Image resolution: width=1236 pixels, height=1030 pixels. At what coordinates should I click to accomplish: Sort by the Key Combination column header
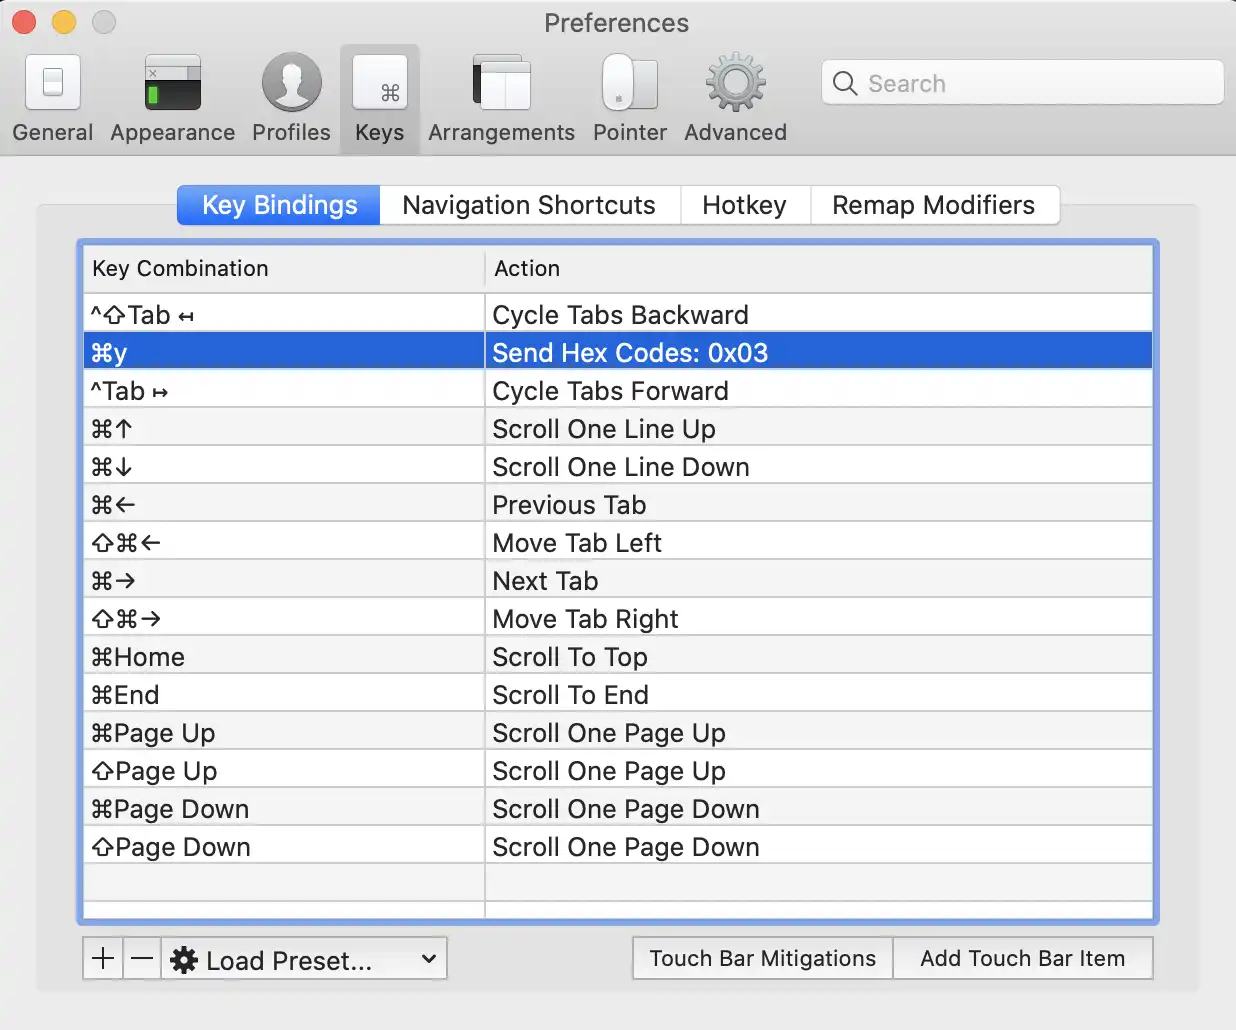click(284, 268)
